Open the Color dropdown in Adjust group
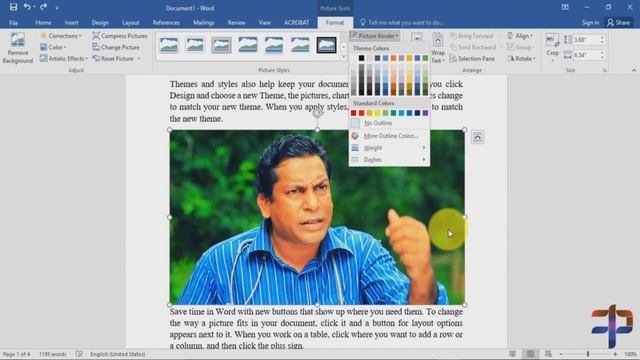640x360 pixels. tap(53, 47)
